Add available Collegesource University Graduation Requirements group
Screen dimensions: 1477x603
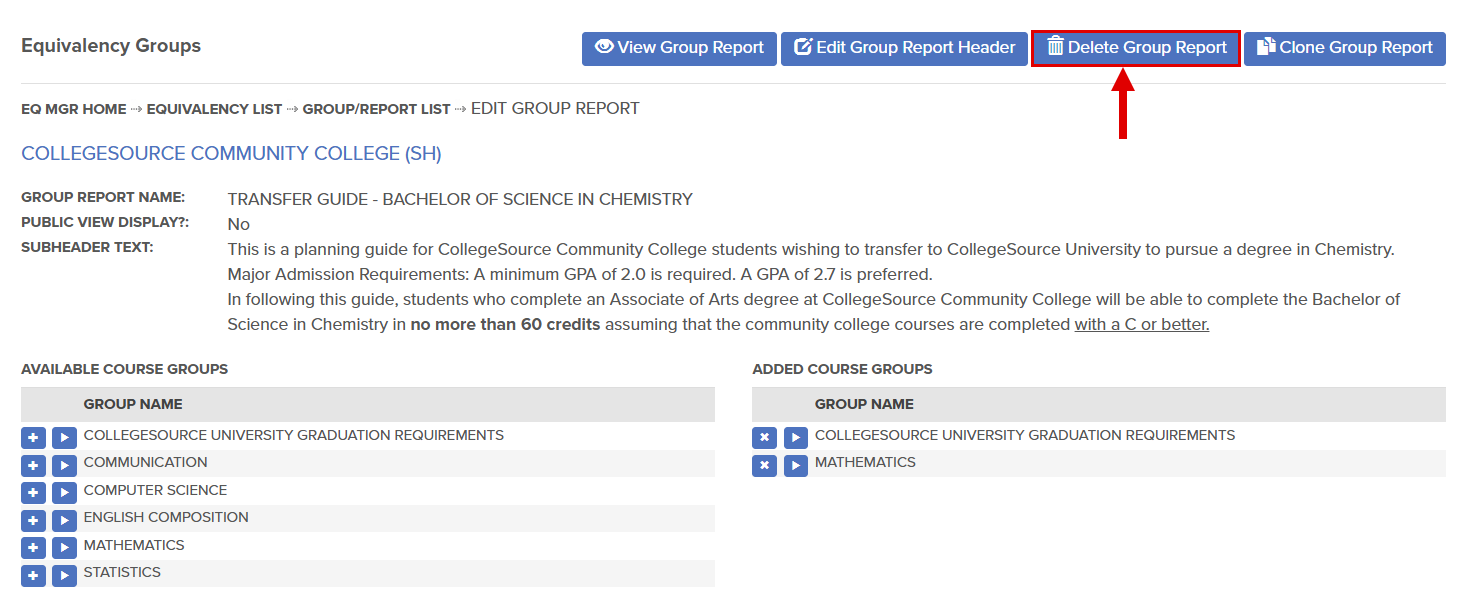33,438
